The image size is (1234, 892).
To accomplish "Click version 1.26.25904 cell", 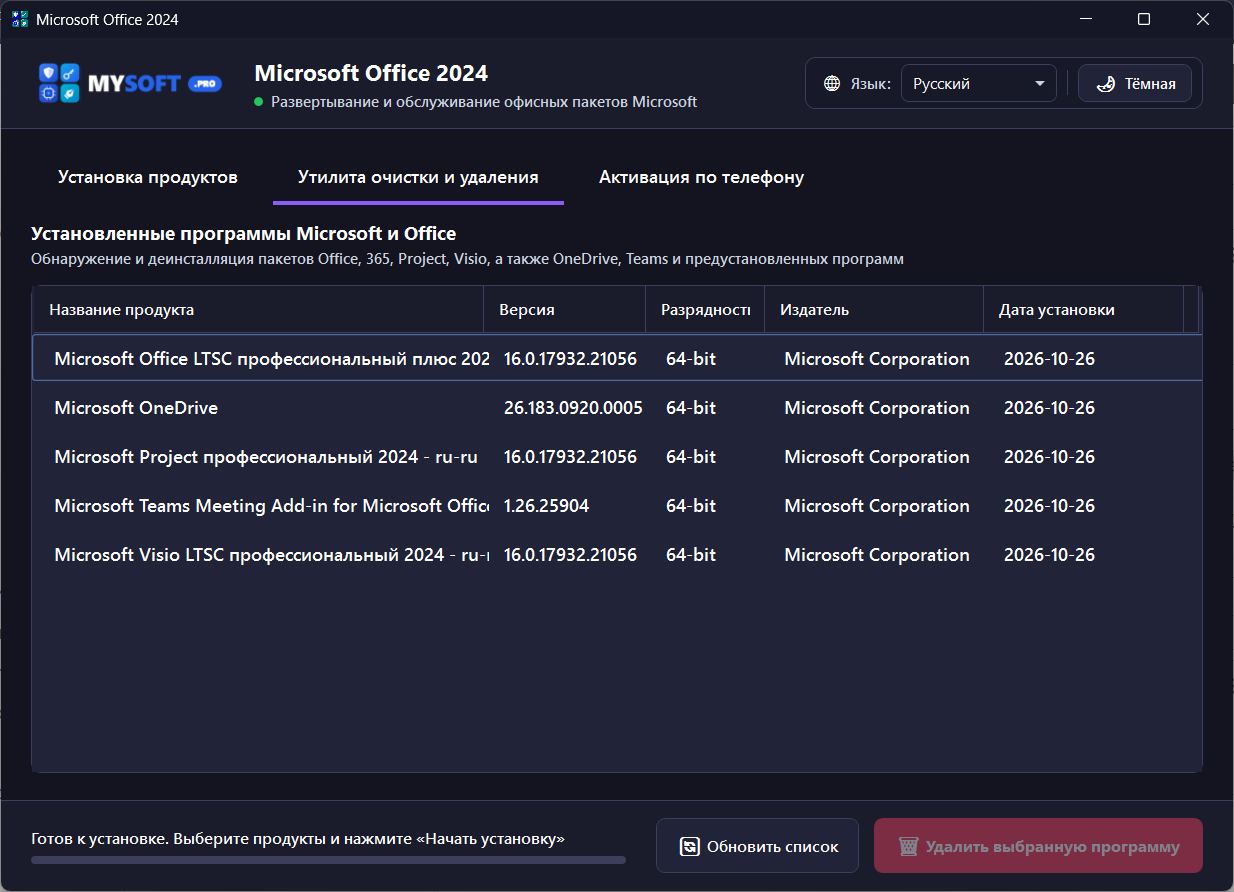I will pyautogui.click(x=546, y=505).
